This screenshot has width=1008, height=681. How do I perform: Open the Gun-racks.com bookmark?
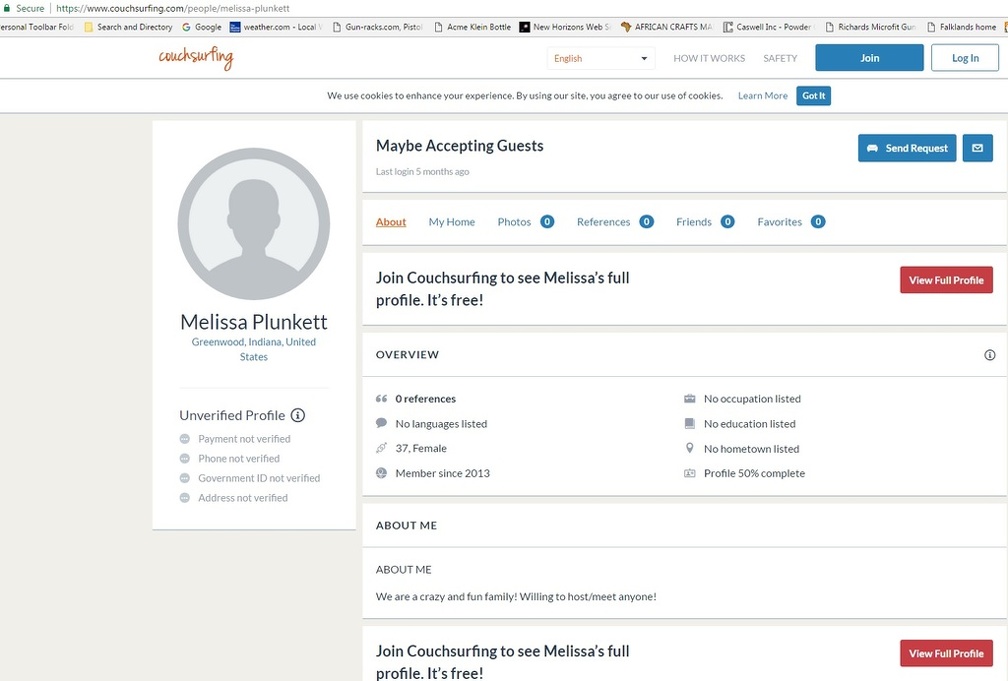point(377,27)
